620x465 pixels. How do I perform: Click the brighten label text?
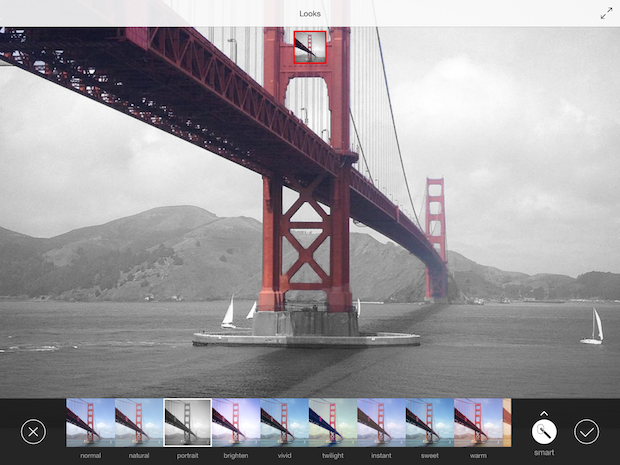click(x=236, y=456)
